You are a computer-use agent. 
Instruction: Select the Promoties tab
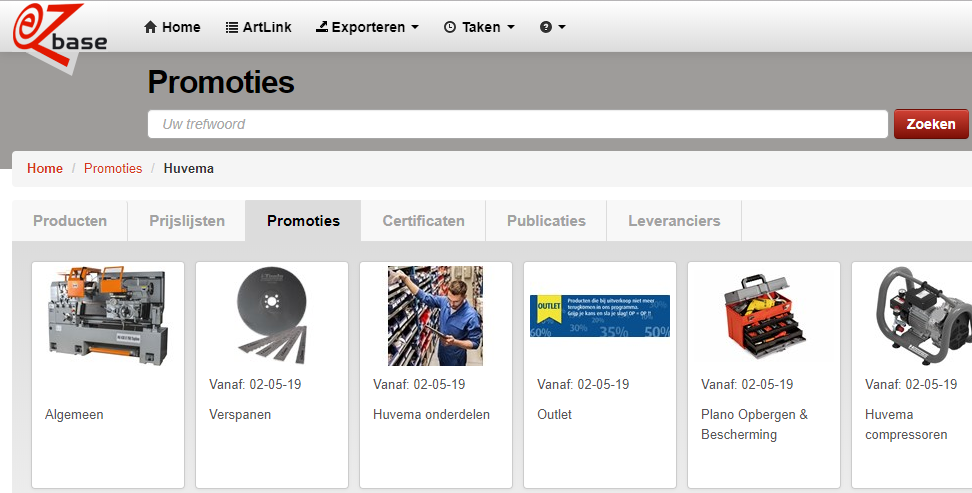click(x=303, y=221)
